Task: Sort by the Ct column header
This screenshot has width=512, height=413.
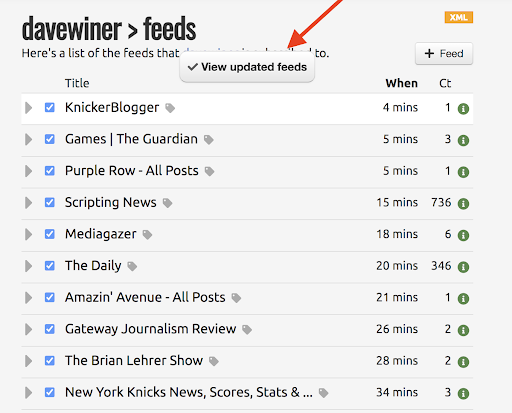Action: tap(445, 83)
